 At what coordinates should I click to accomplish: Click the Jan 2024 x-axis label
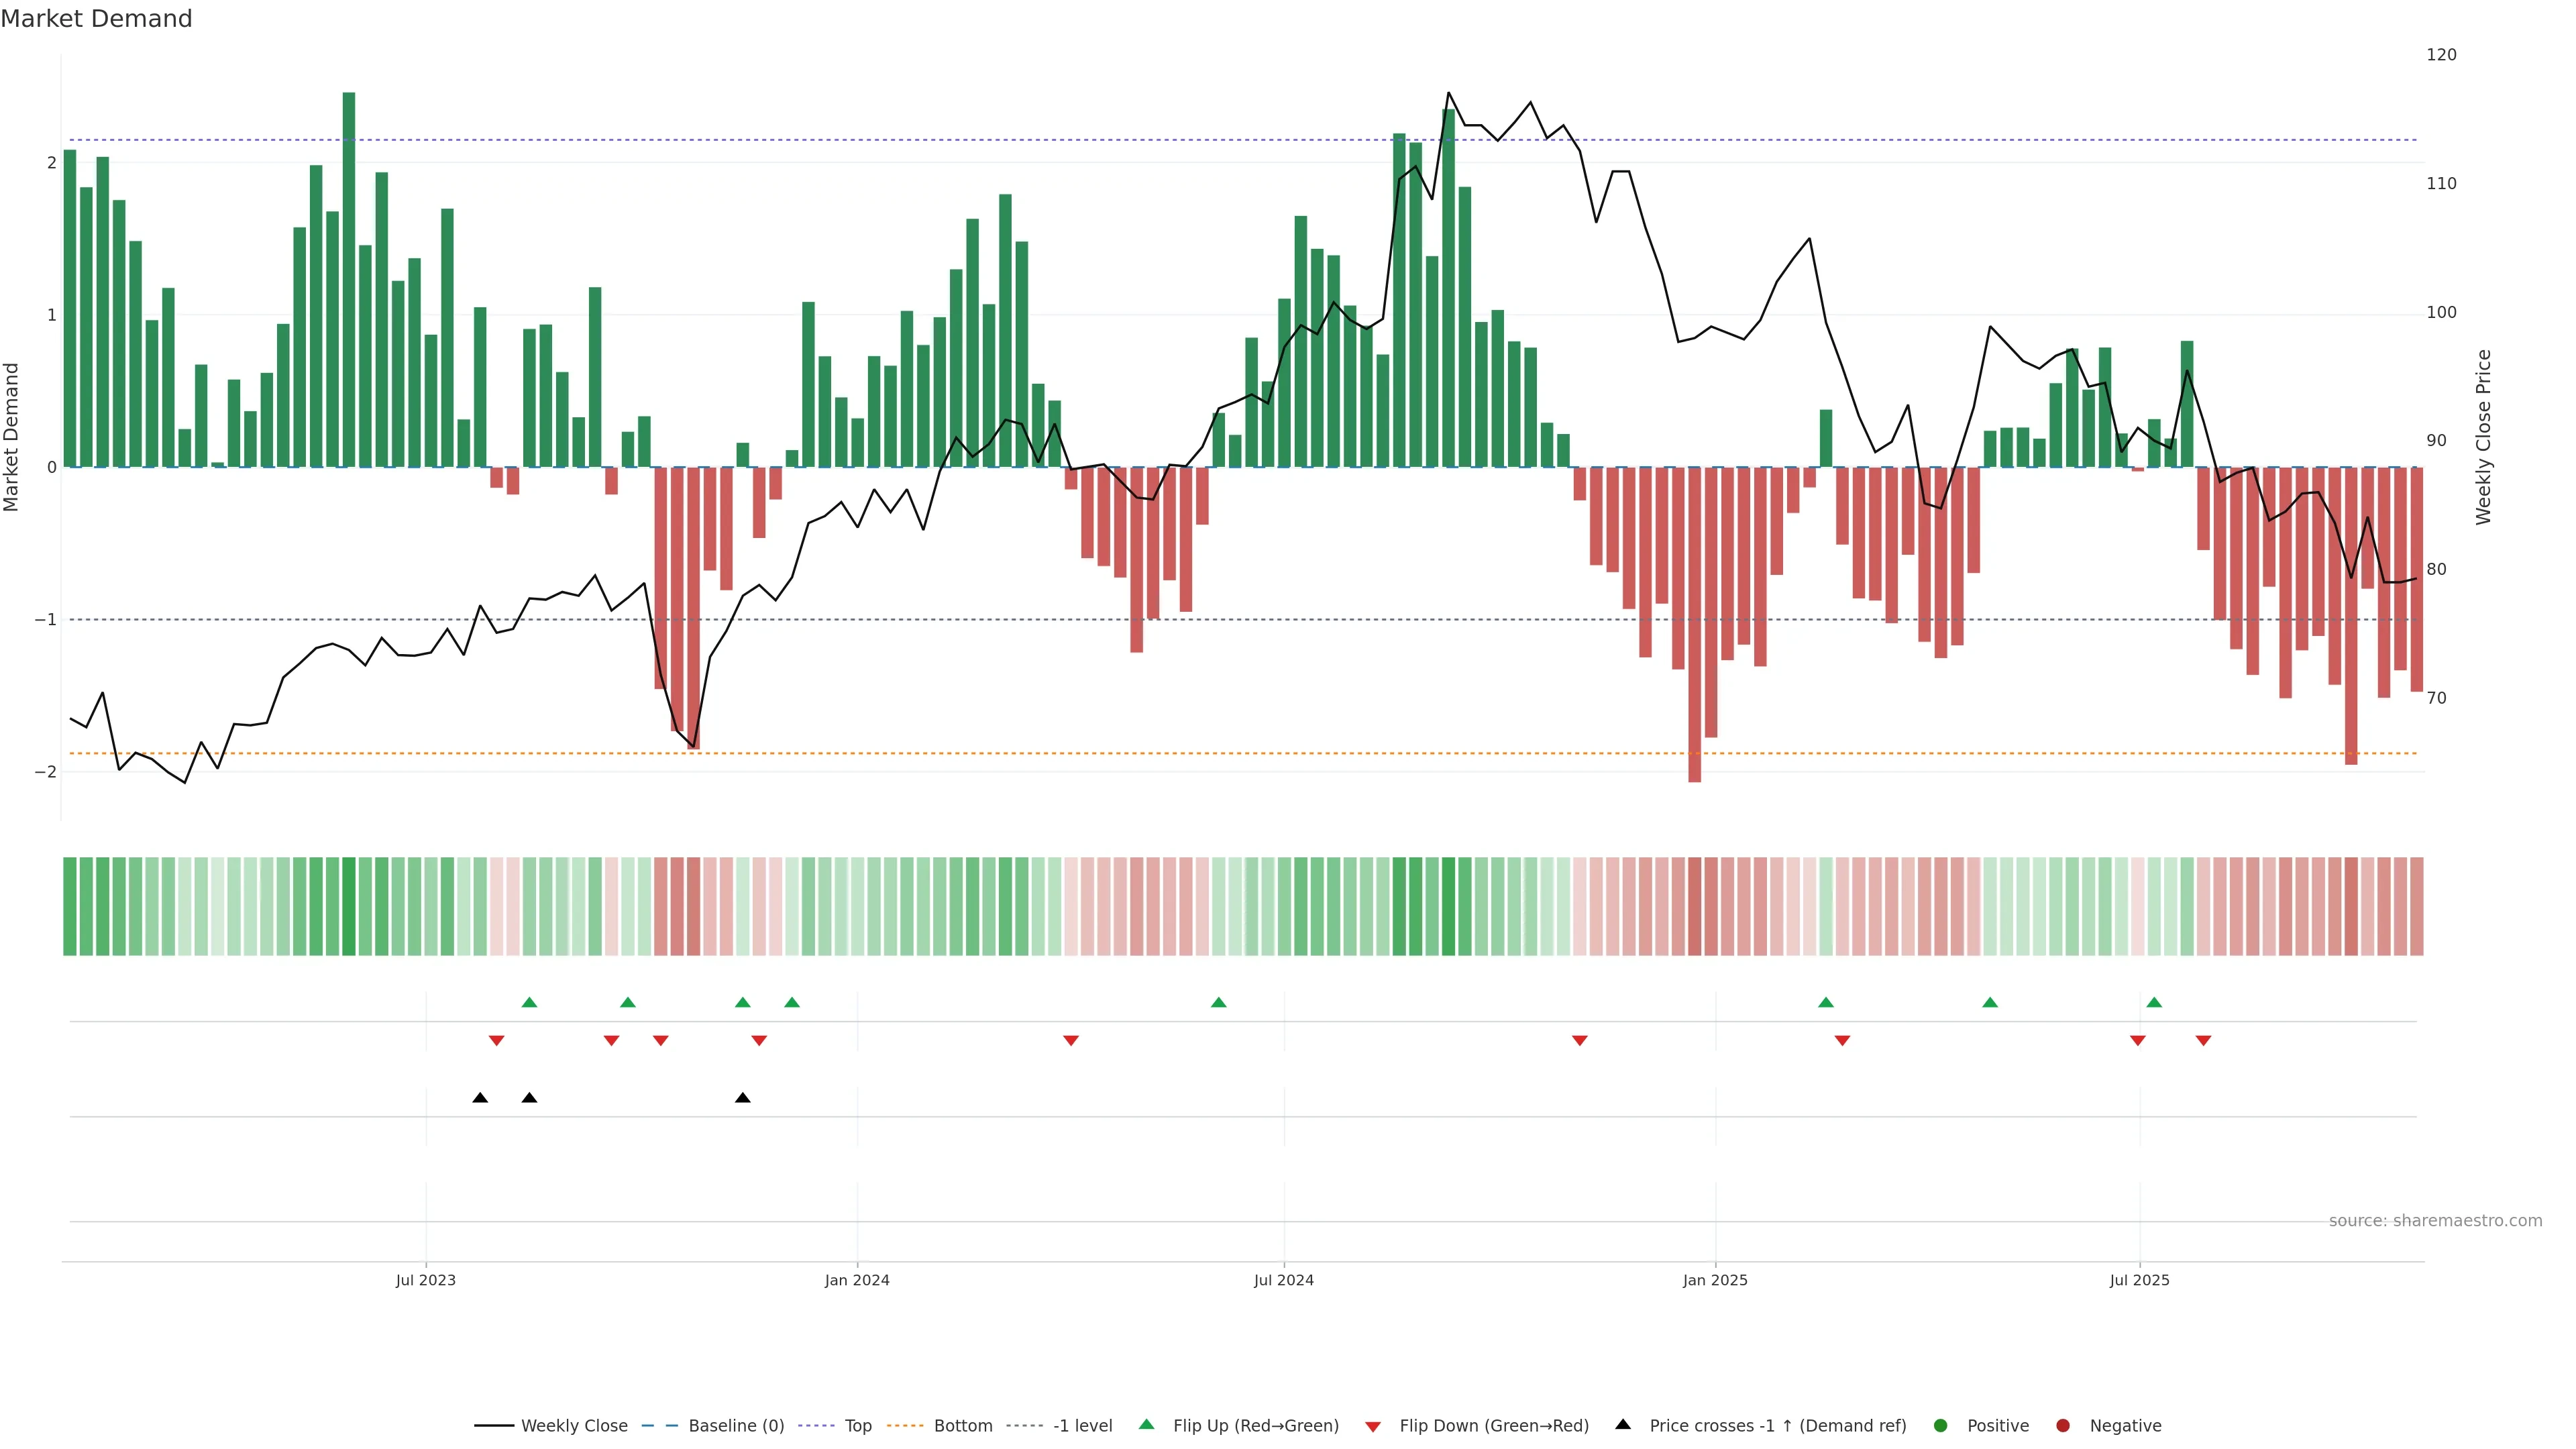tap(857, 1280)
